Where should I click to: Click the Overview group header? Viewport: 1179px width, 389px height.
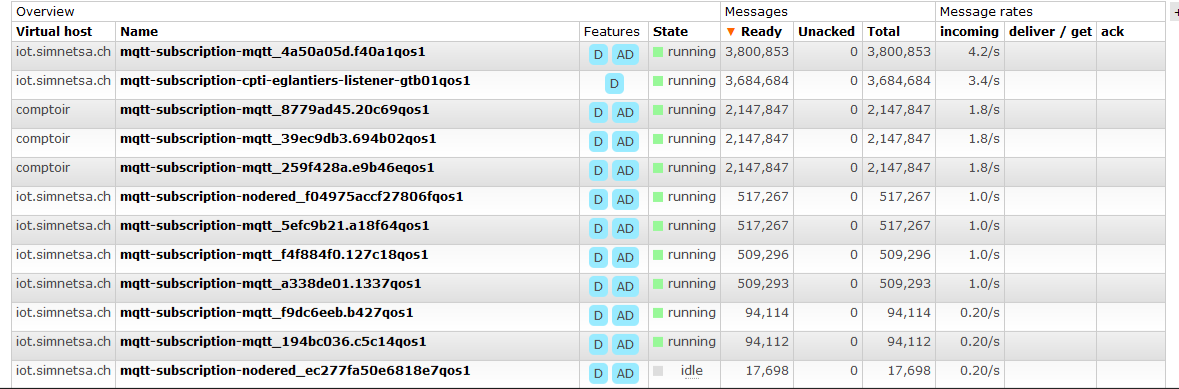[x=45, y=11]
